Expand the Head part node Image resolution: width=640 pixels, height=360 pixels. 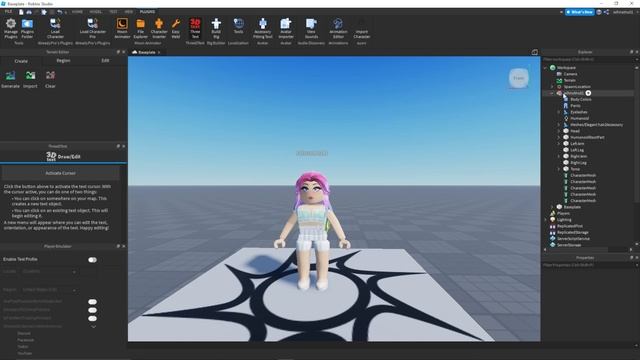559,131
